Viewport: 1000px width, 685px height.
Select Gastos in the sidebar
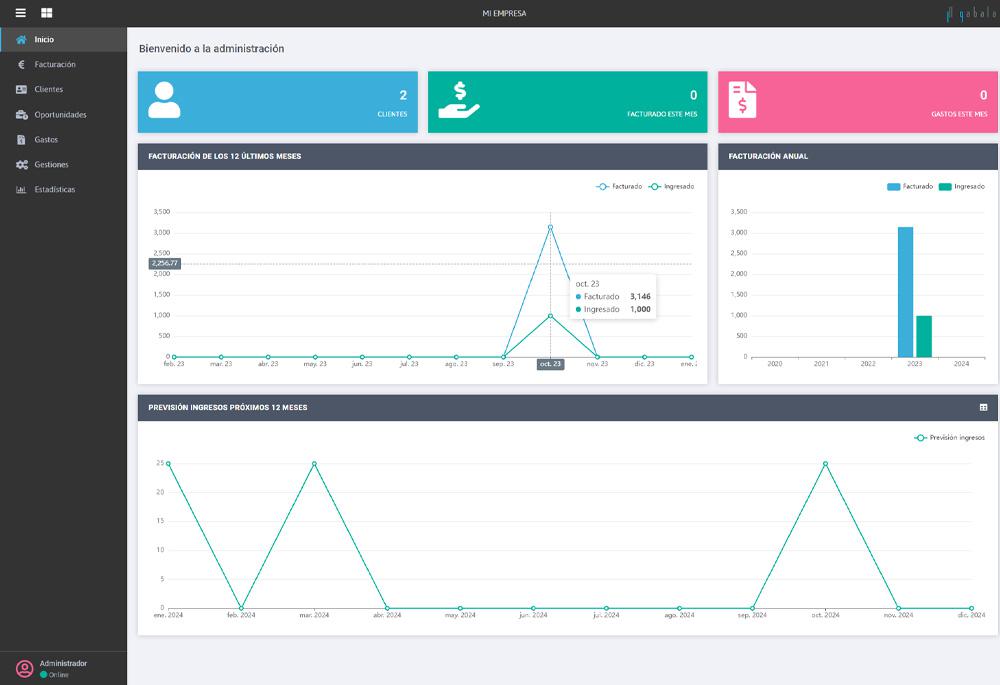63,140
